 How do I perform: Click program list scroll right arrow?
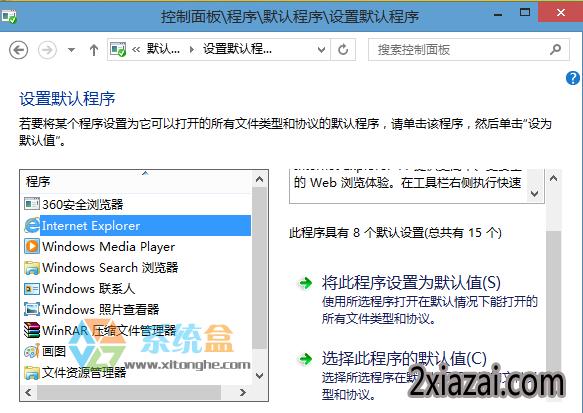click(243, 393)
